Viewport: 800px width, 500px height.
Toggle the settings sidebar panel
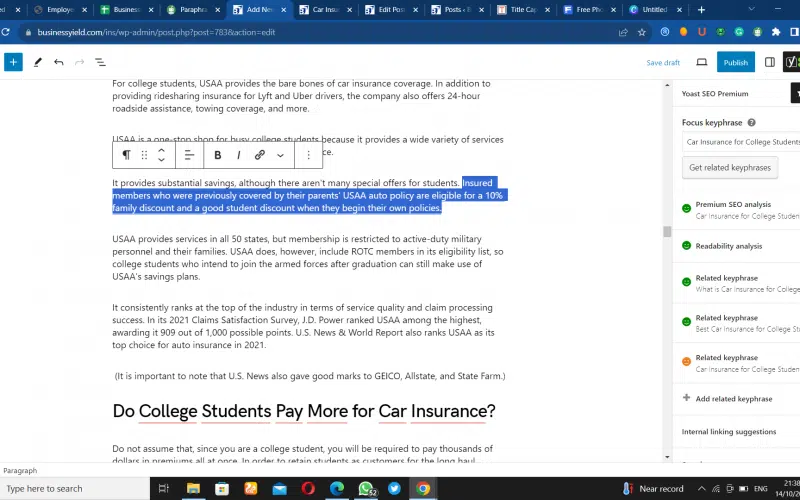coord(769,62)
